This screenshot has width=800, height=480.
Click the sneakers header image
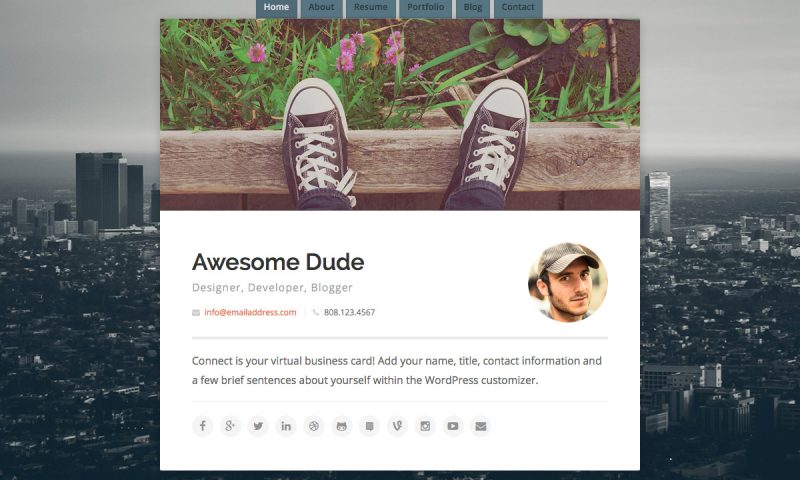click(x=400, y=115)
